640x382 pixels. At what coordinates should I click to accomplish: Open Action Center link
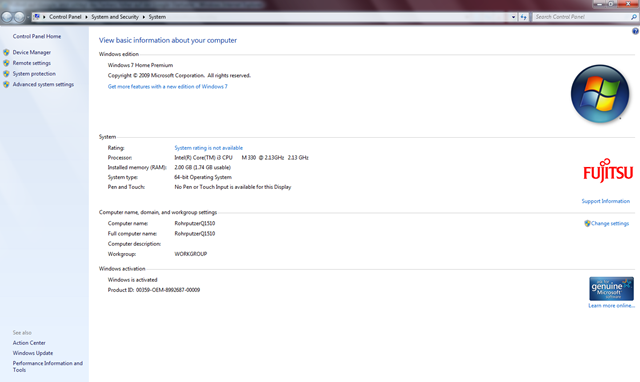coord(29,343)
